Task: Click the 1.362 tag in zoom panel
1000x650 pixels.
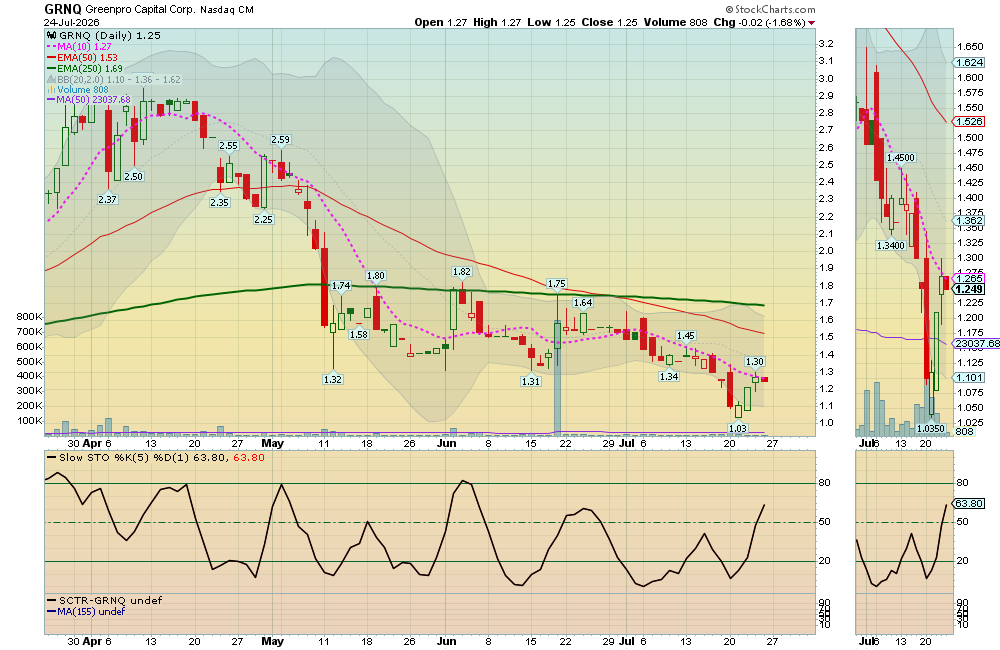Action: 969,221
